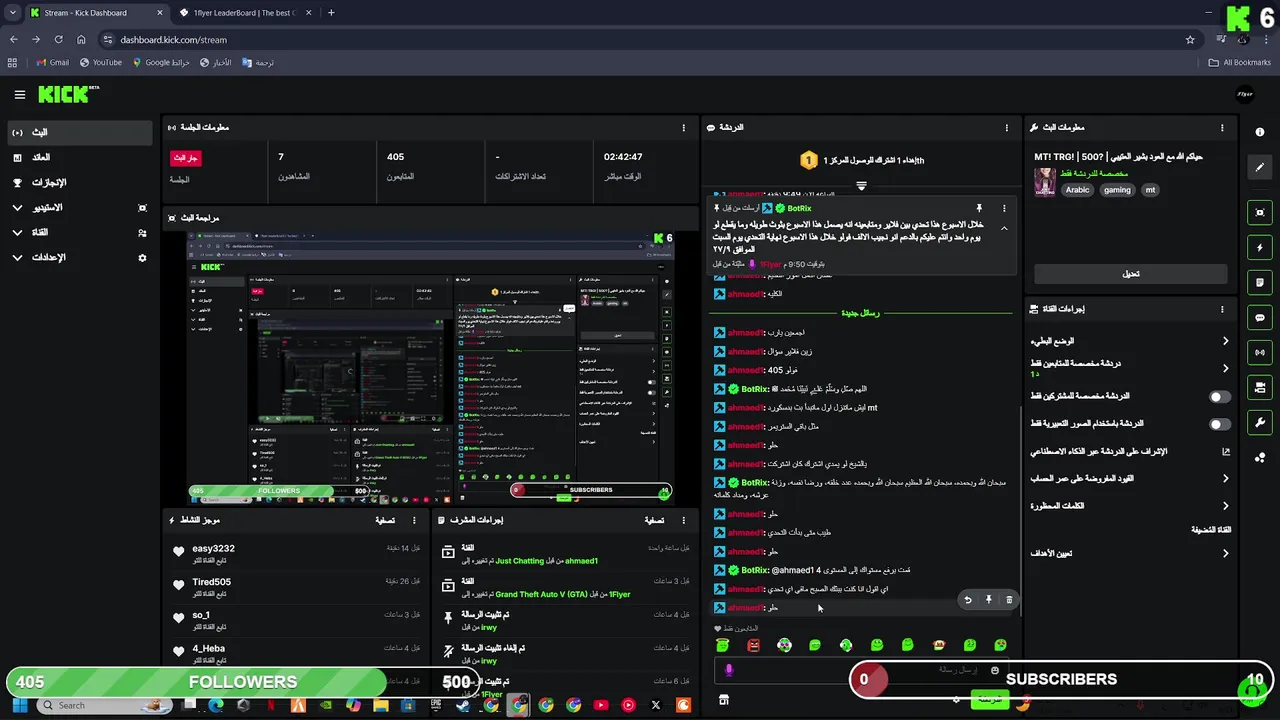The height and width of the screenshot is (720, 1280).
Task: Select the red angry emote in emote row
Action: (753, 645)
